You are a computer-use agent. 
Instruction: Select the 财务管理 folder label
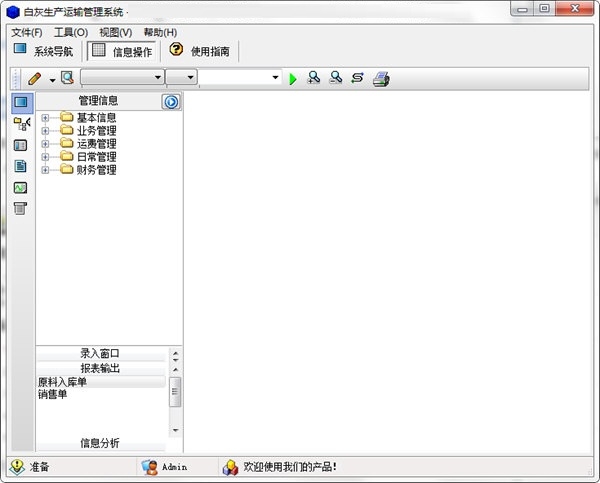[96, 170]
